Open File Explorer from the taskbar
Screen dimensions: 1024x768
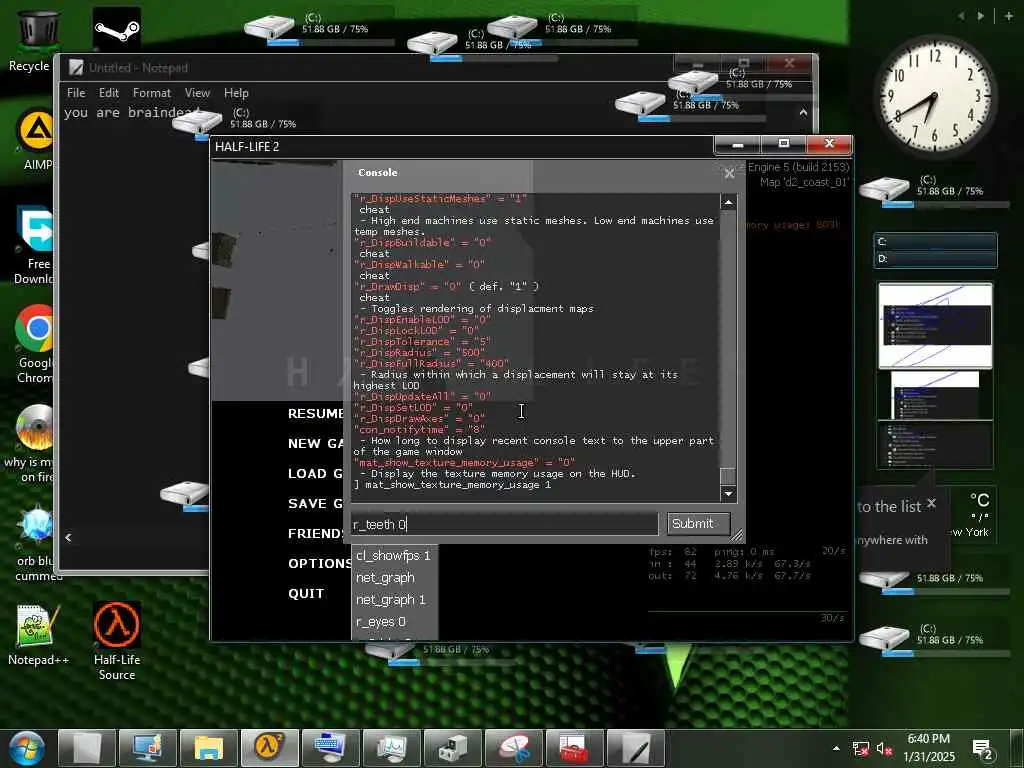(208, 748)
